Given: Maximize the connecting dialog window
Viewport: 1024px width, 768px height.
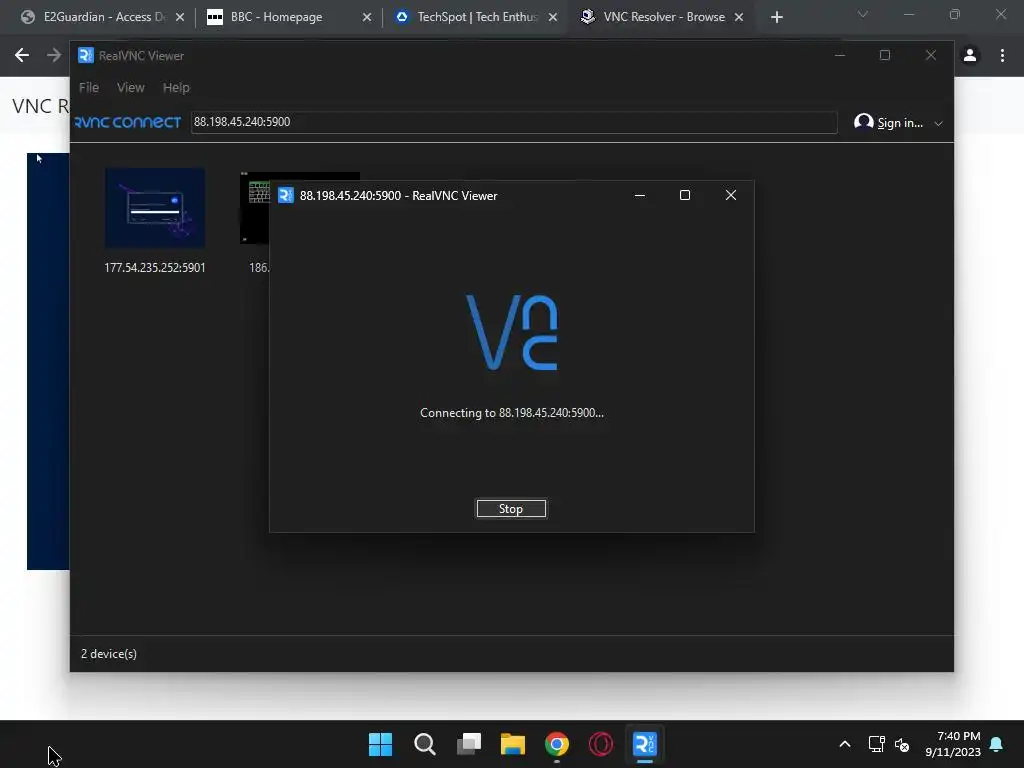Looking at the screenshot, I should coord(685,195).
